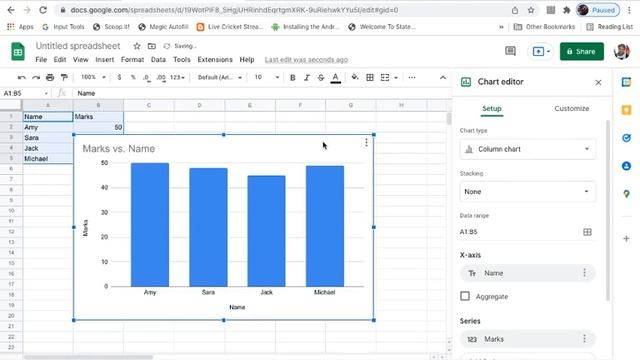Click select data range grid icon
The height and width of the screenshot is (360, 640).
587,232
